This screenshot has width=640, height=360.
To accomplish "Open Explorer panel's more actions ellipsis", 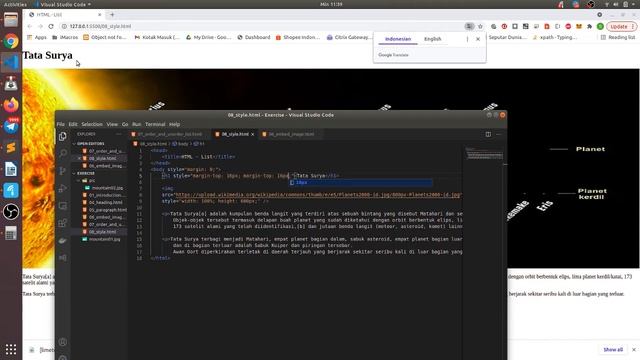I will click(x=119, y=134).
